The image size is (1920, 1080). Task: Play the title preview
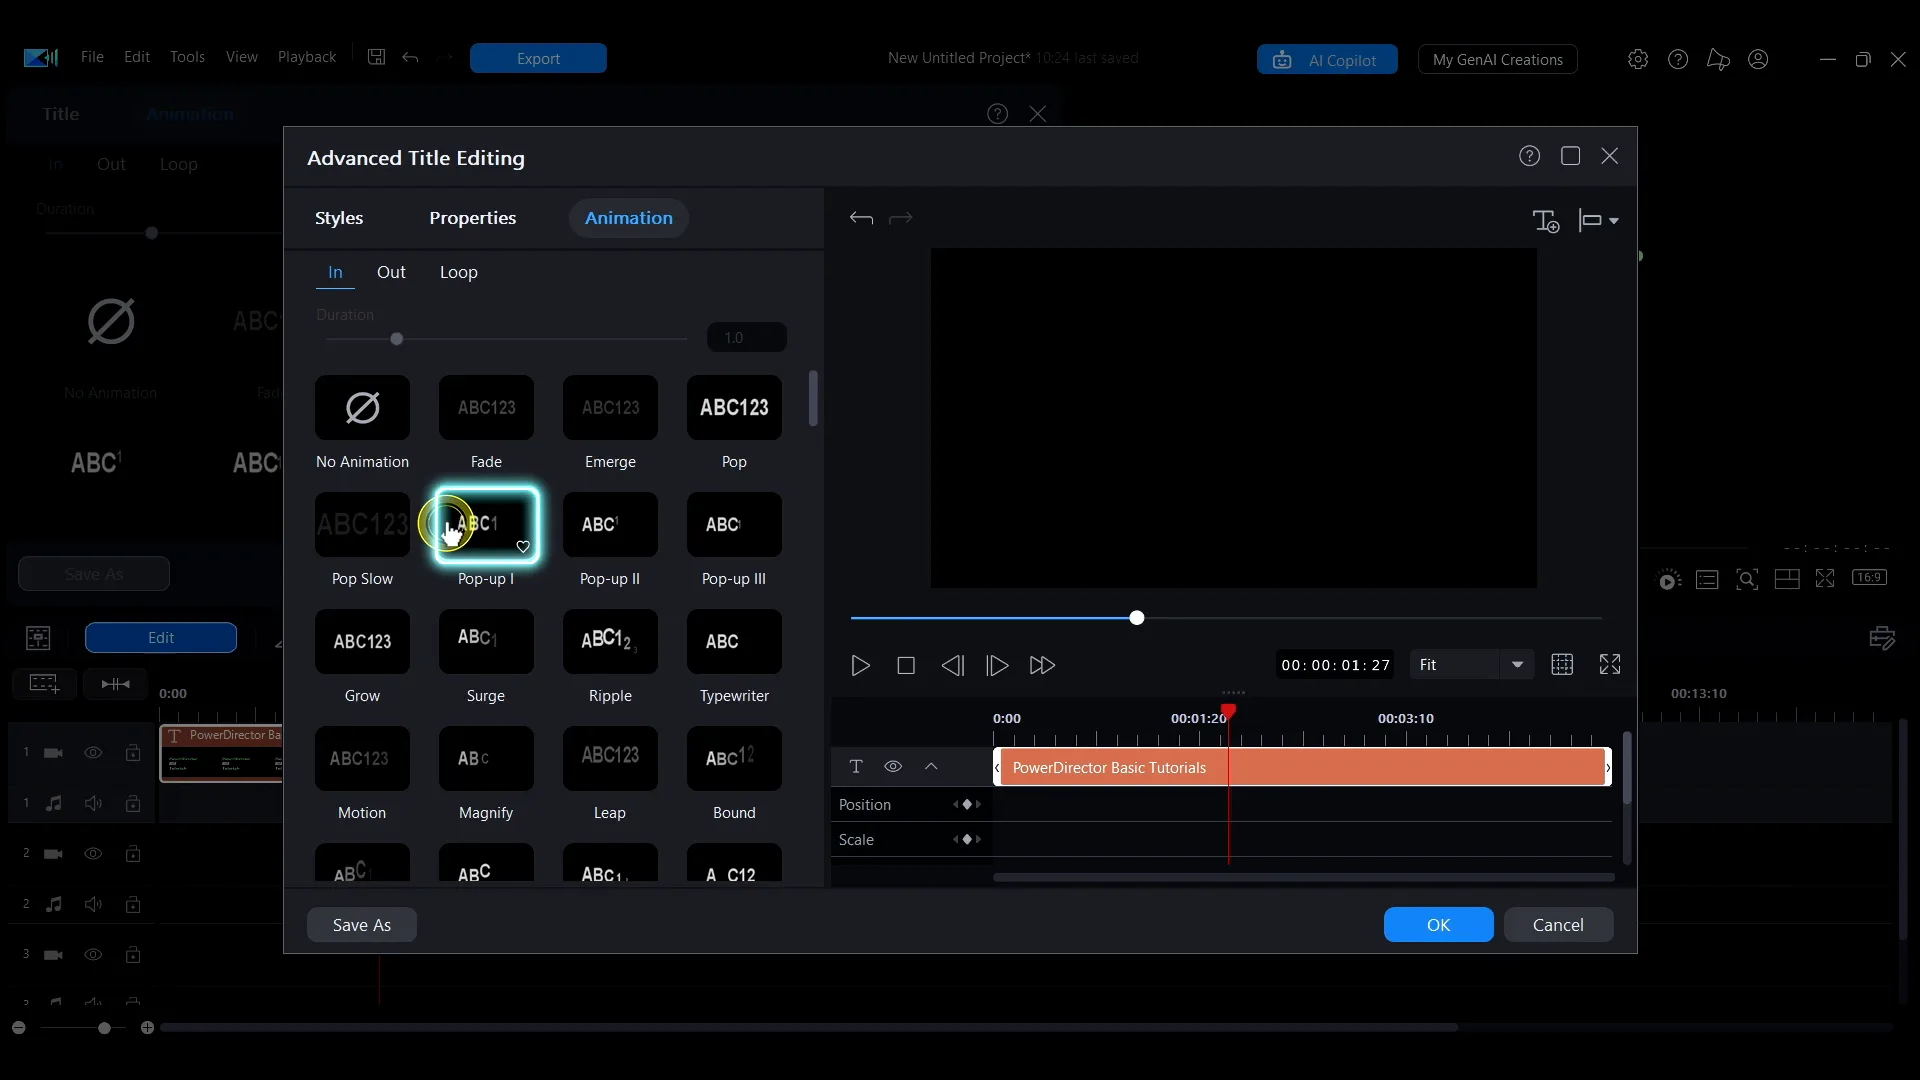(860, 665)
